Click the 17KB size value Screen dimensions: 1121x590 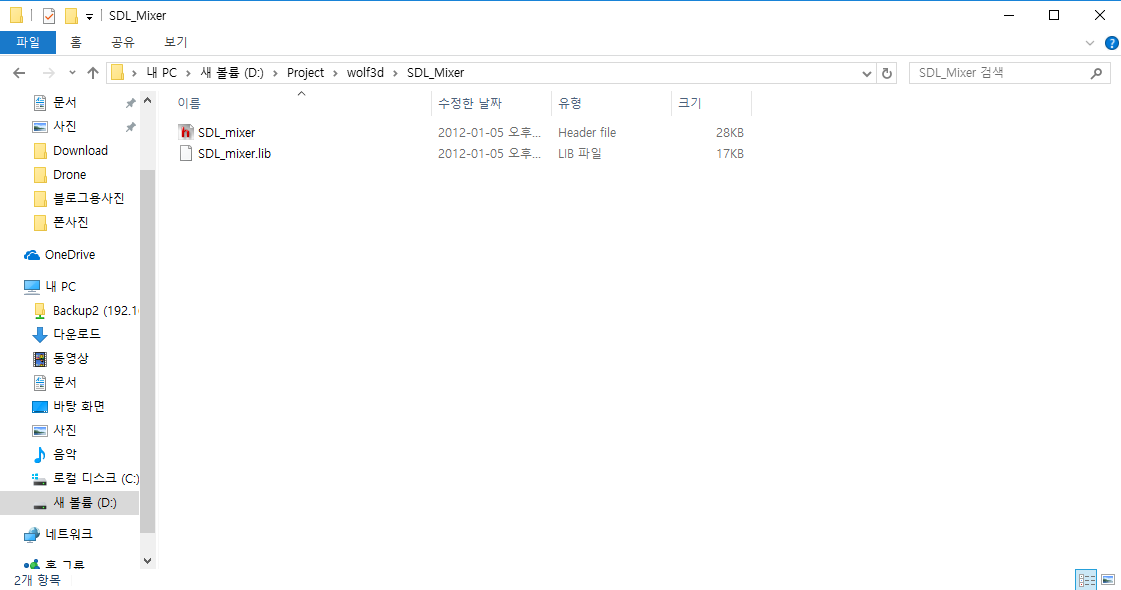(730, 154)
